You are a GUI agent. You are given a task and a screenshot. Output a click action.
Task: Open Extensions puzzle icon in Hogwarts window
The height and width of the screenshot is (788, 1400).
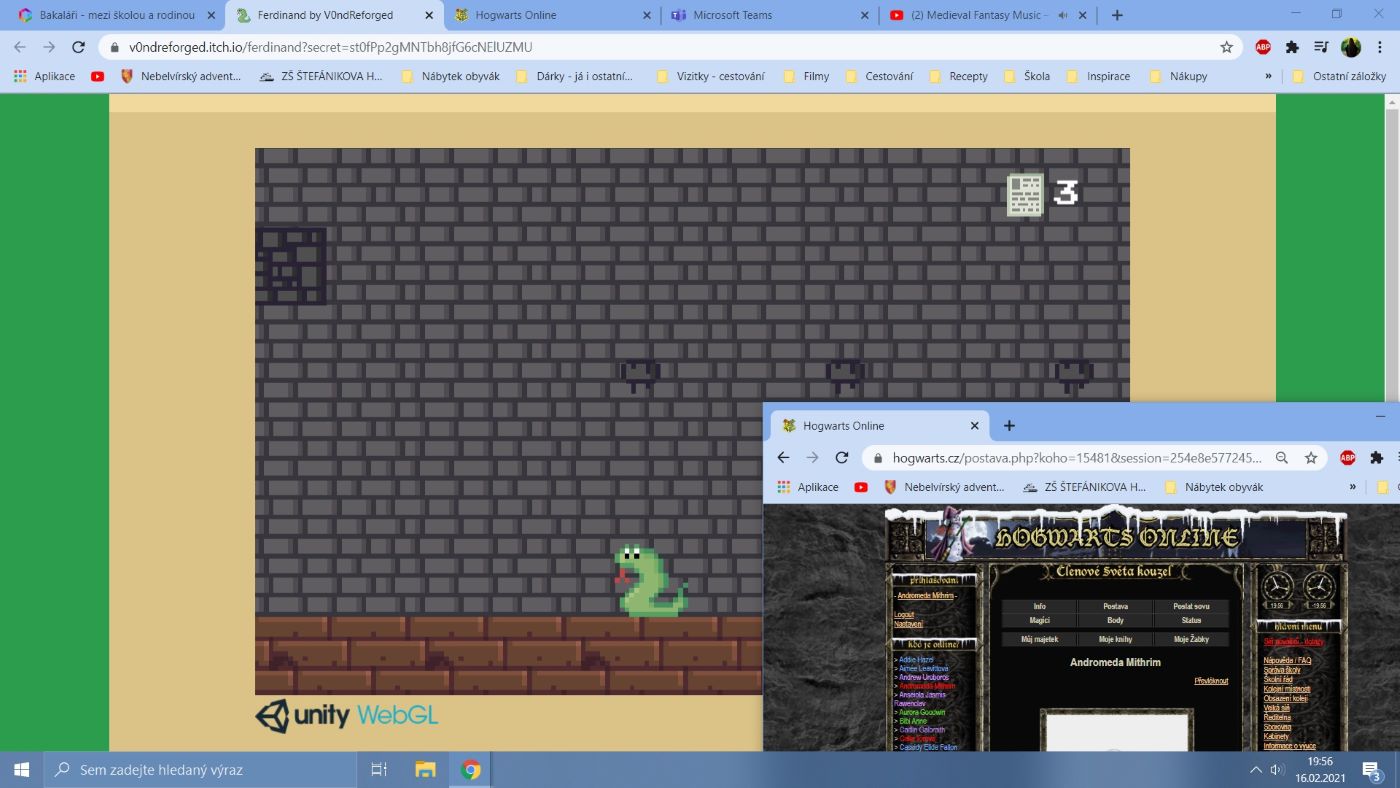(x=1376, y=458)
